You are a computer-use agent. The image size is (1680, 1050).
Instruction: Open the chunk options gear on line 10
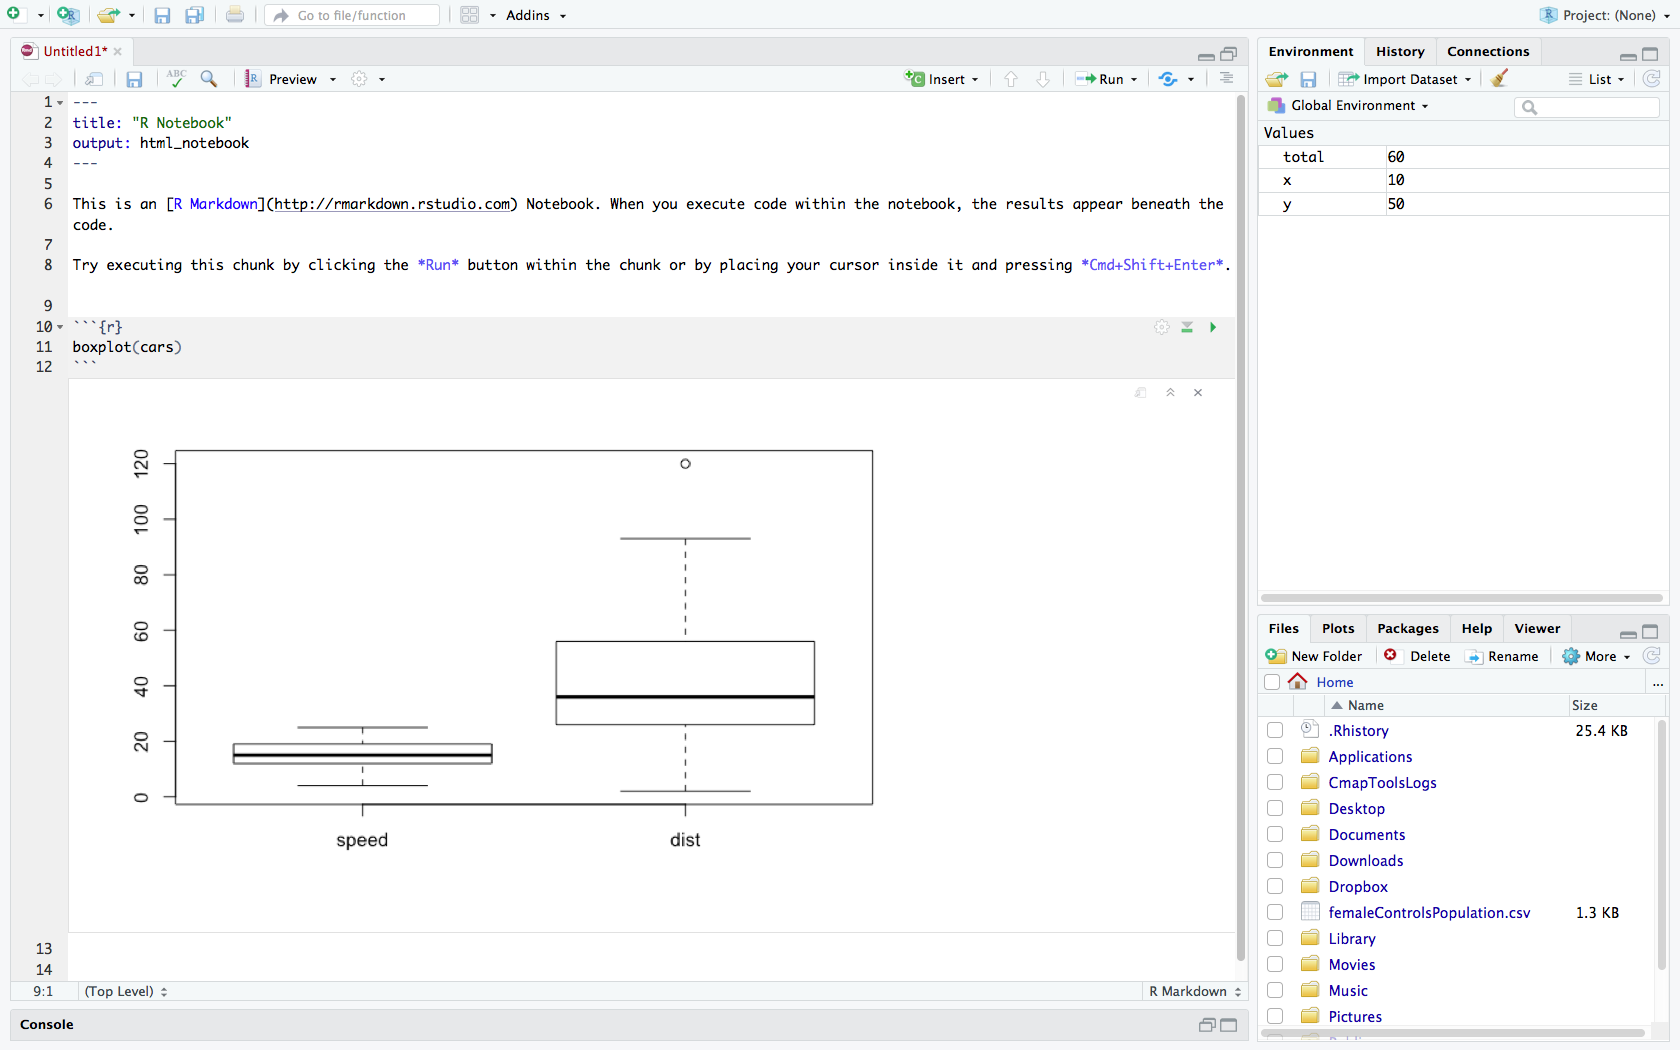[1161, 327]
